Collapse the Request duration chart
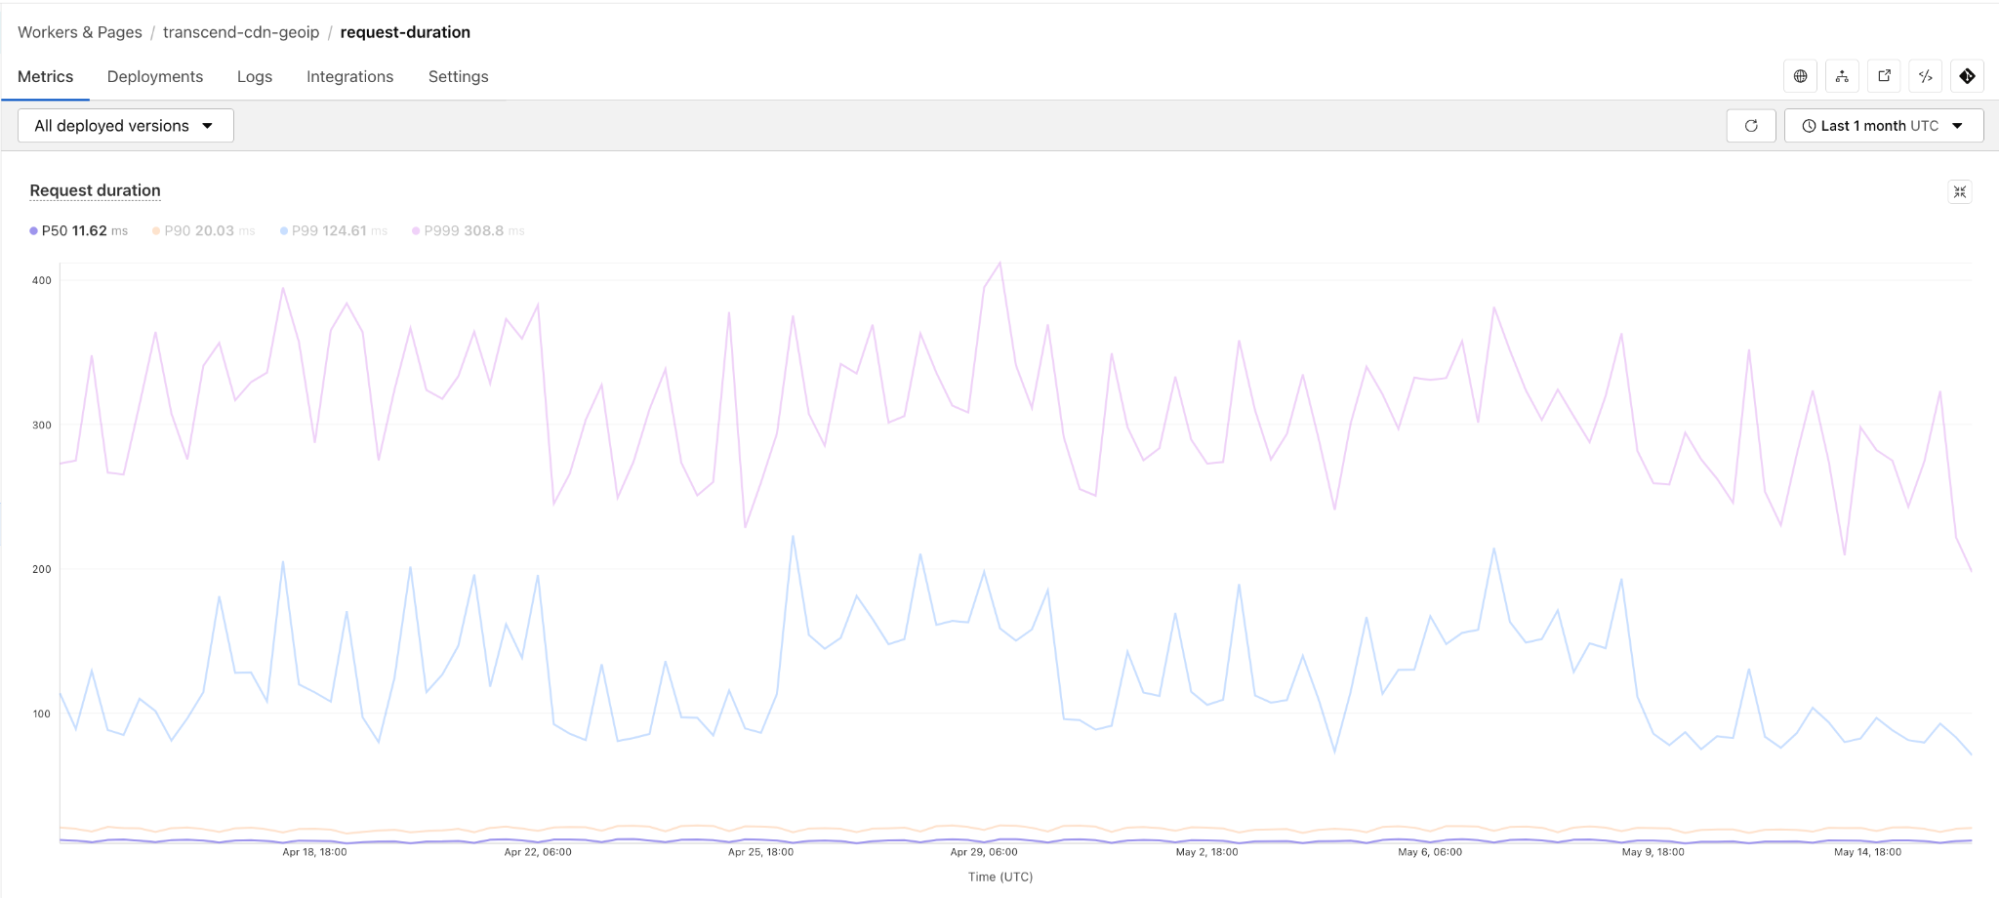This screenshot has width=1999, height=898. click(1960, 192)
